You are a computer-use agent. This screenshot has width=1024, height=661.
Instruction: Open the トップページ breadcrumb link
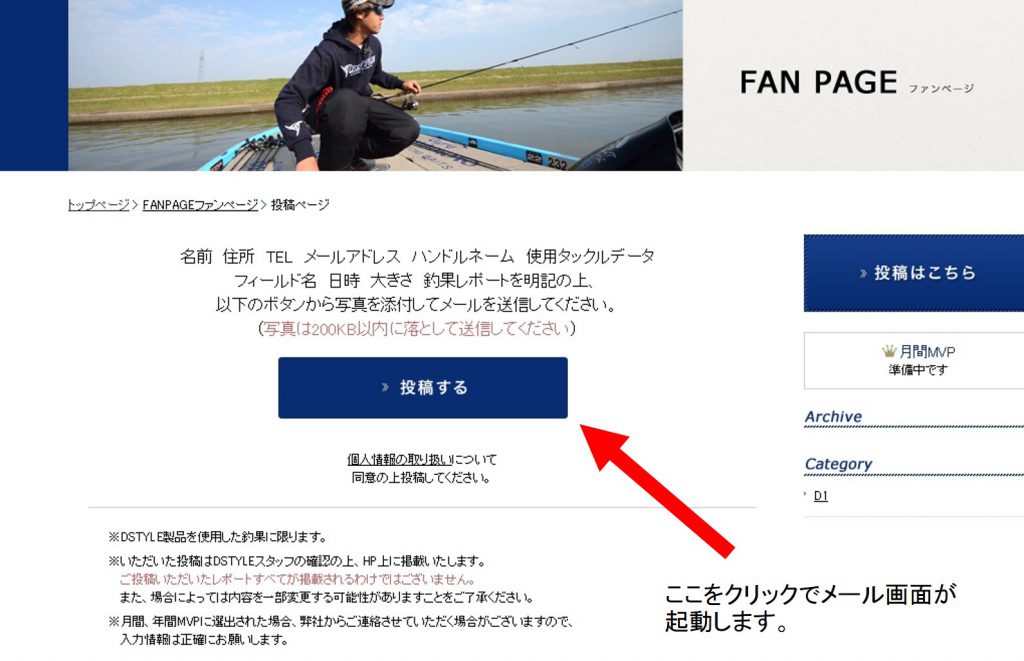[x=99, y=205]
